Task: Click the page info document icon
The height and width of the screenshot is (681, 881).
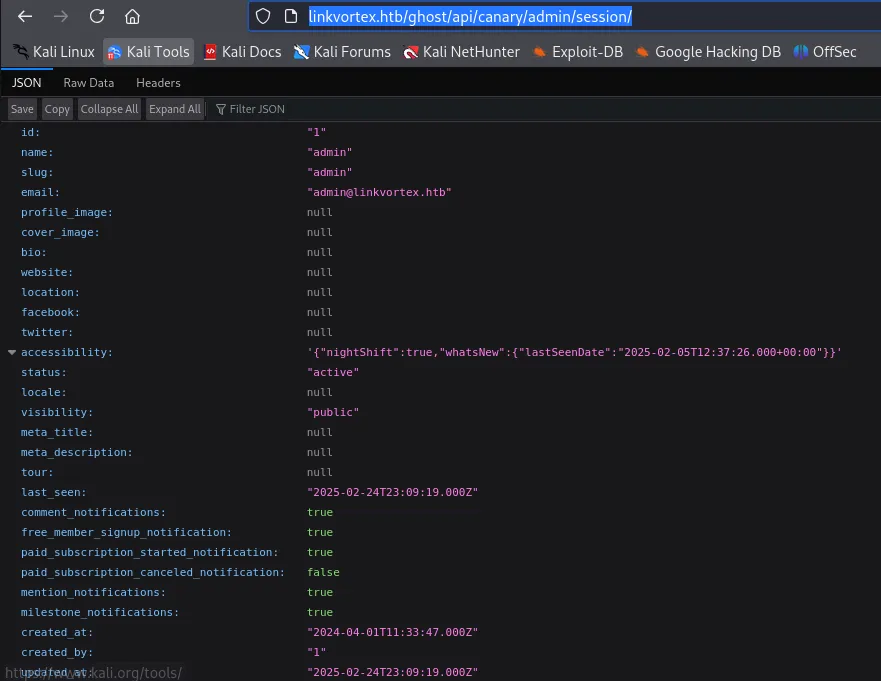Action: (x=290, y=16)
